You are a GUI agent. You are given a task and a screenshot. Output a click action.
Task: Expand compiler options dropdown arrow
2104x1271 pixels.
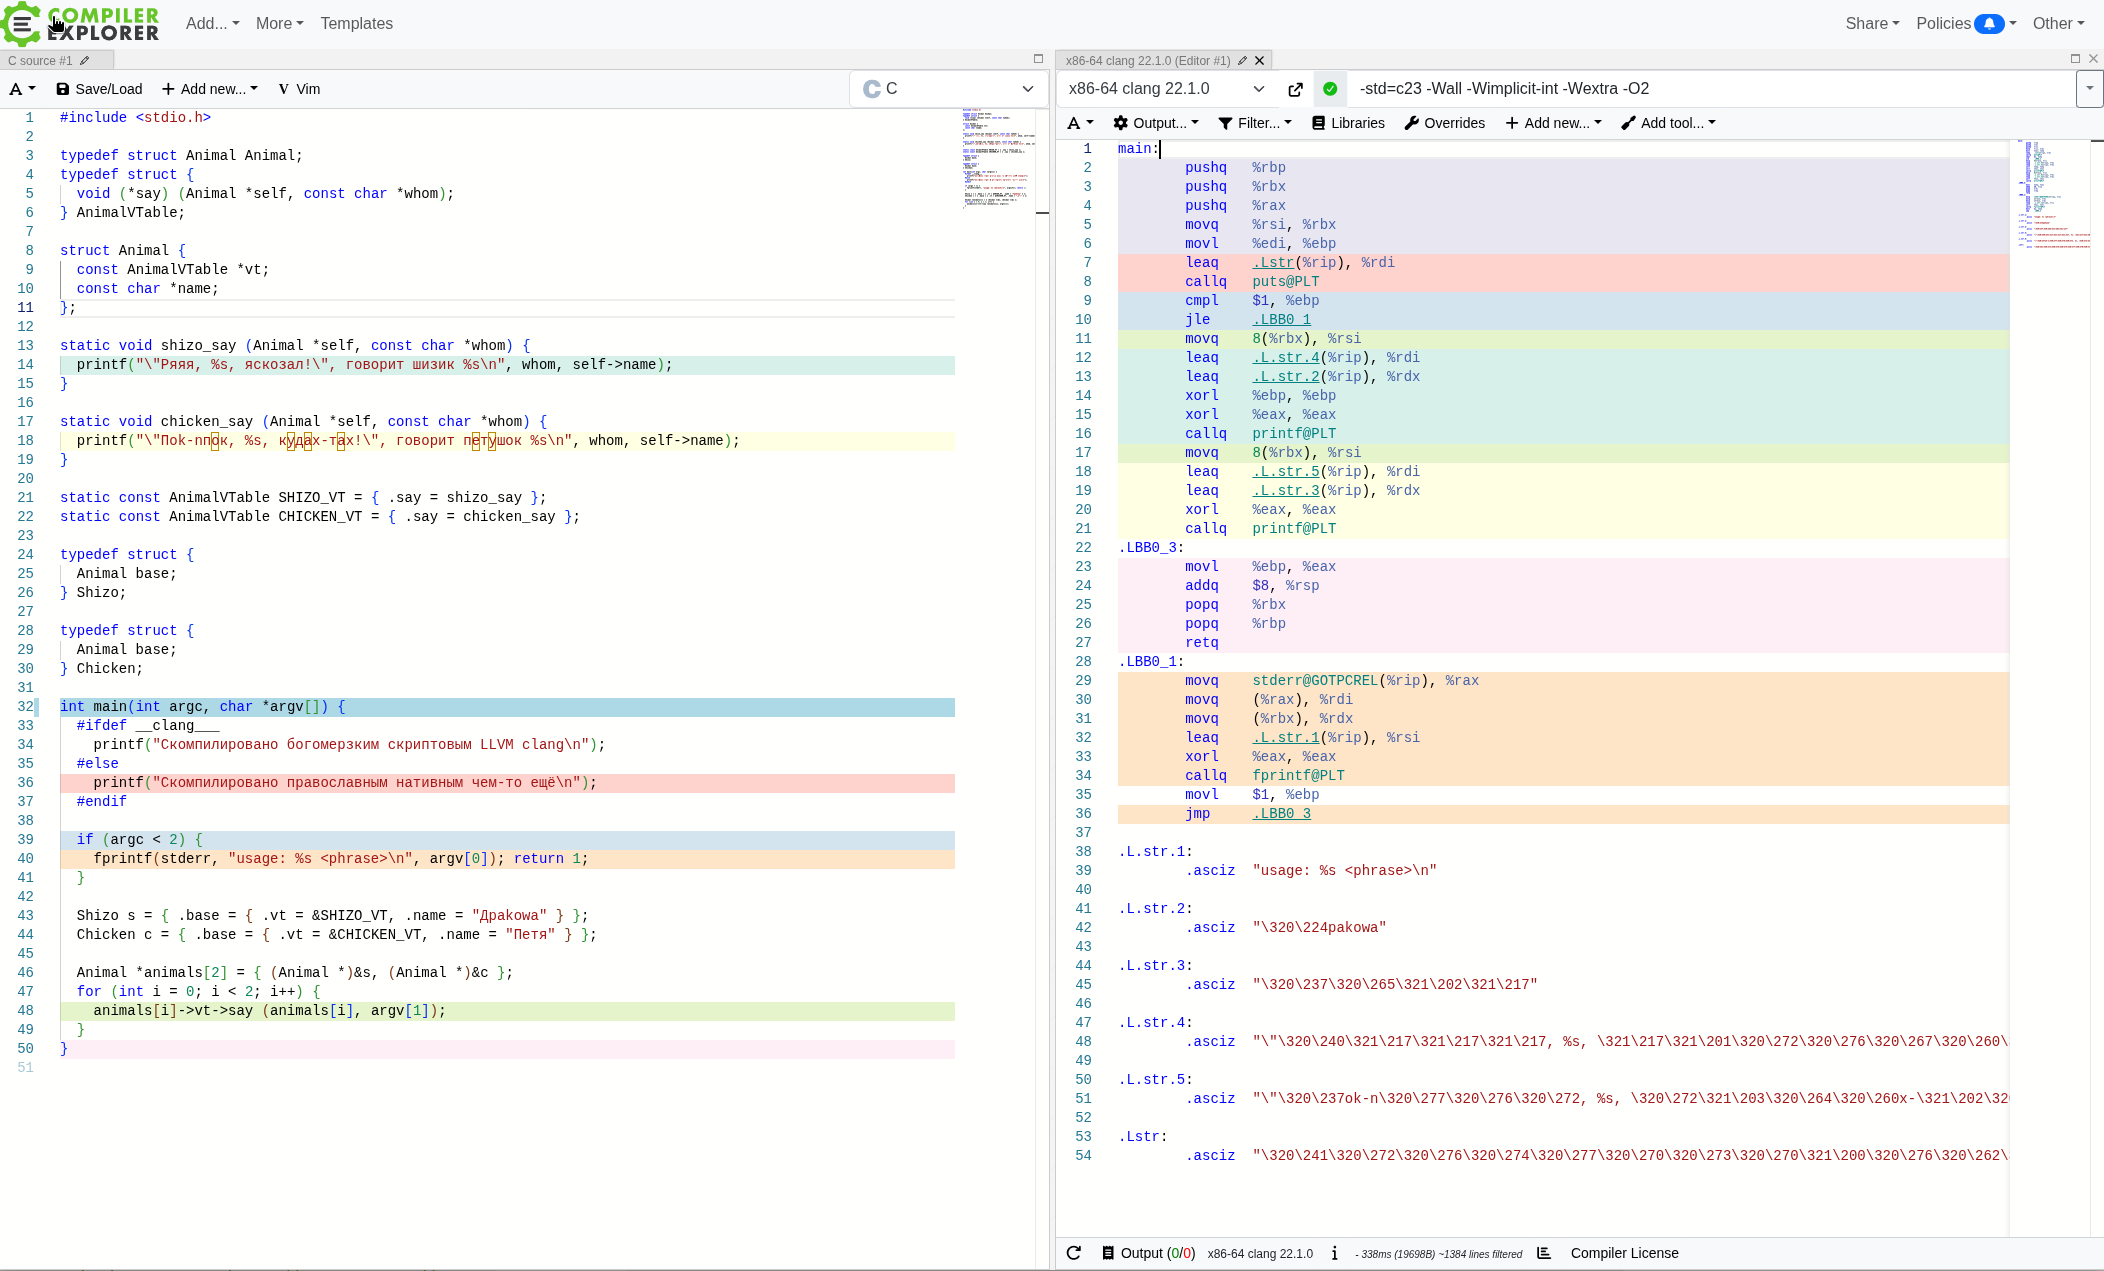2089,89
